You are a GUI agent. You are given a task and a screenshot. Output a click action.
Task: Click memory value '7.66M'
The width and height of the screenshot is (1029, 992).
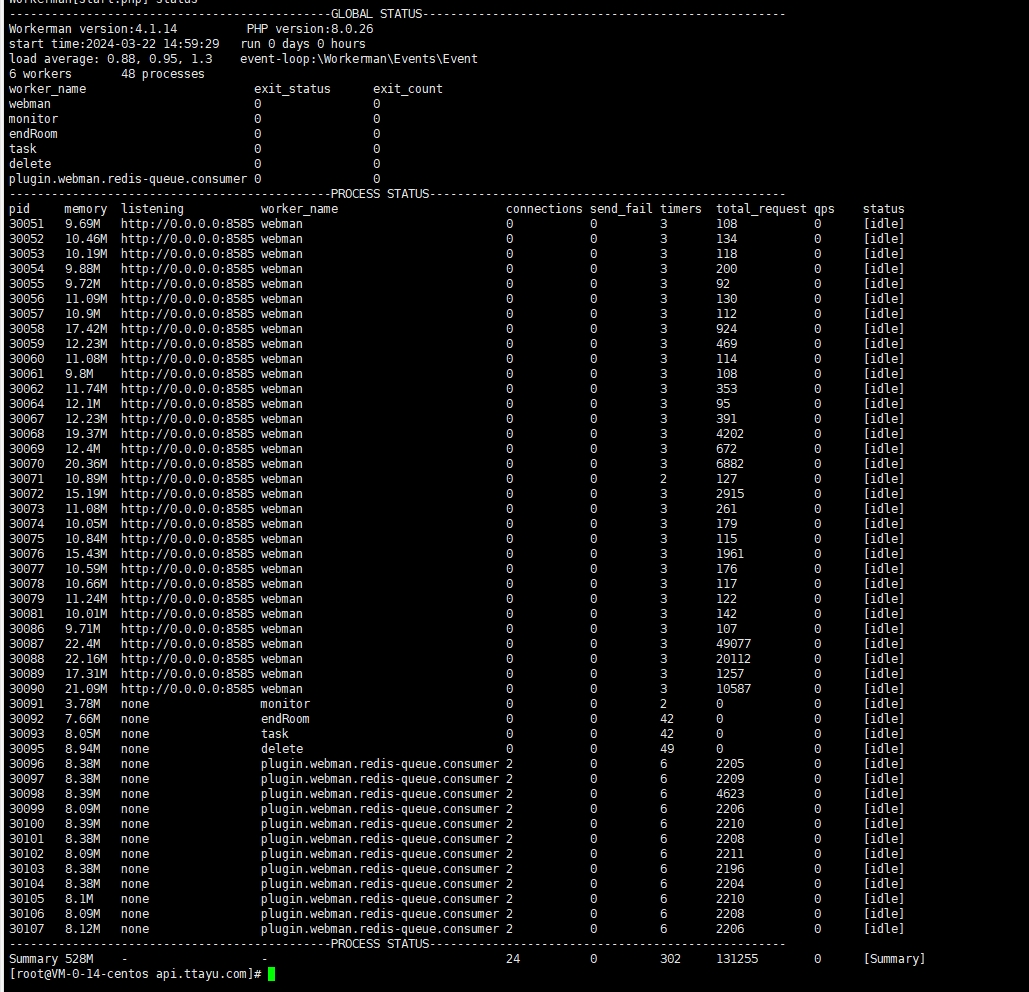pos(82,719)
